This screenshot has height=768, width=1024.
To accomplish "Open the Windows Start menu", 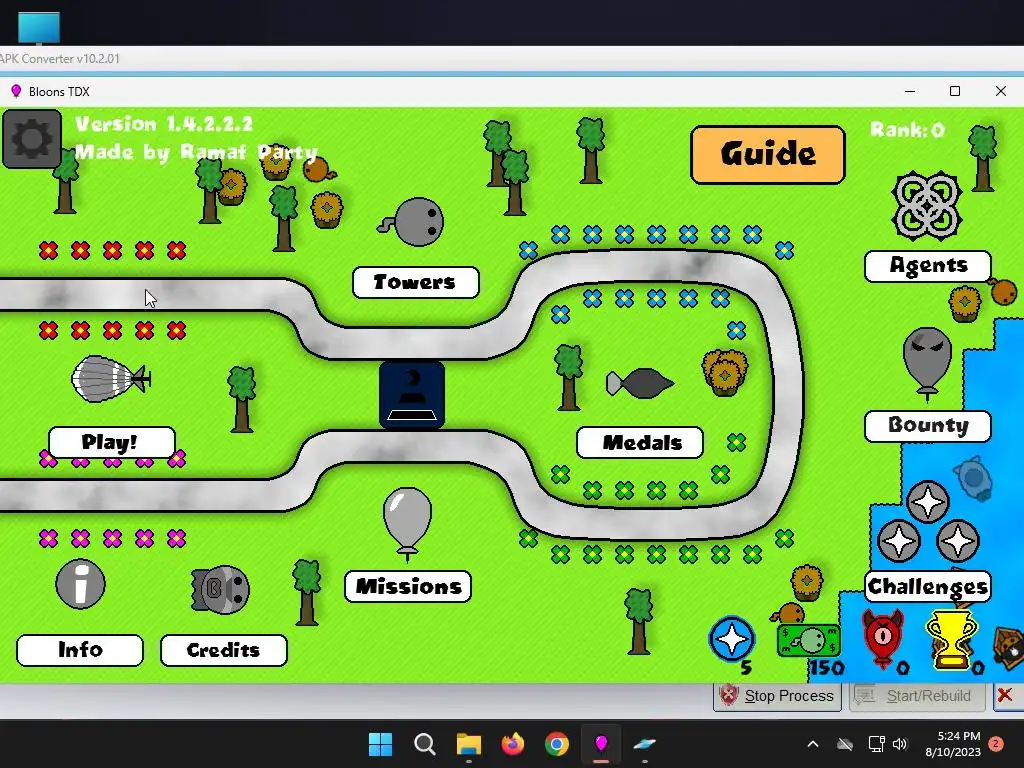I will point(381,744).
